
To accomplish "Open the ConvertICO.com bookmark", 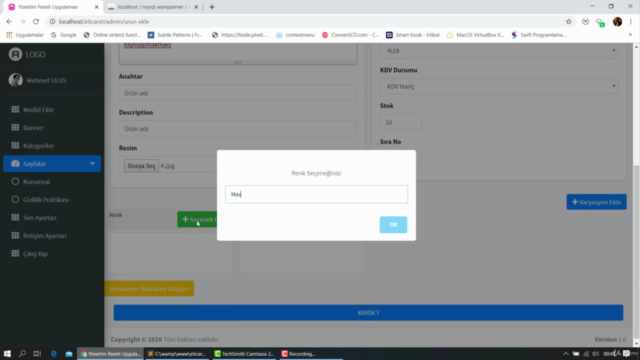I will tap(351, 35).
